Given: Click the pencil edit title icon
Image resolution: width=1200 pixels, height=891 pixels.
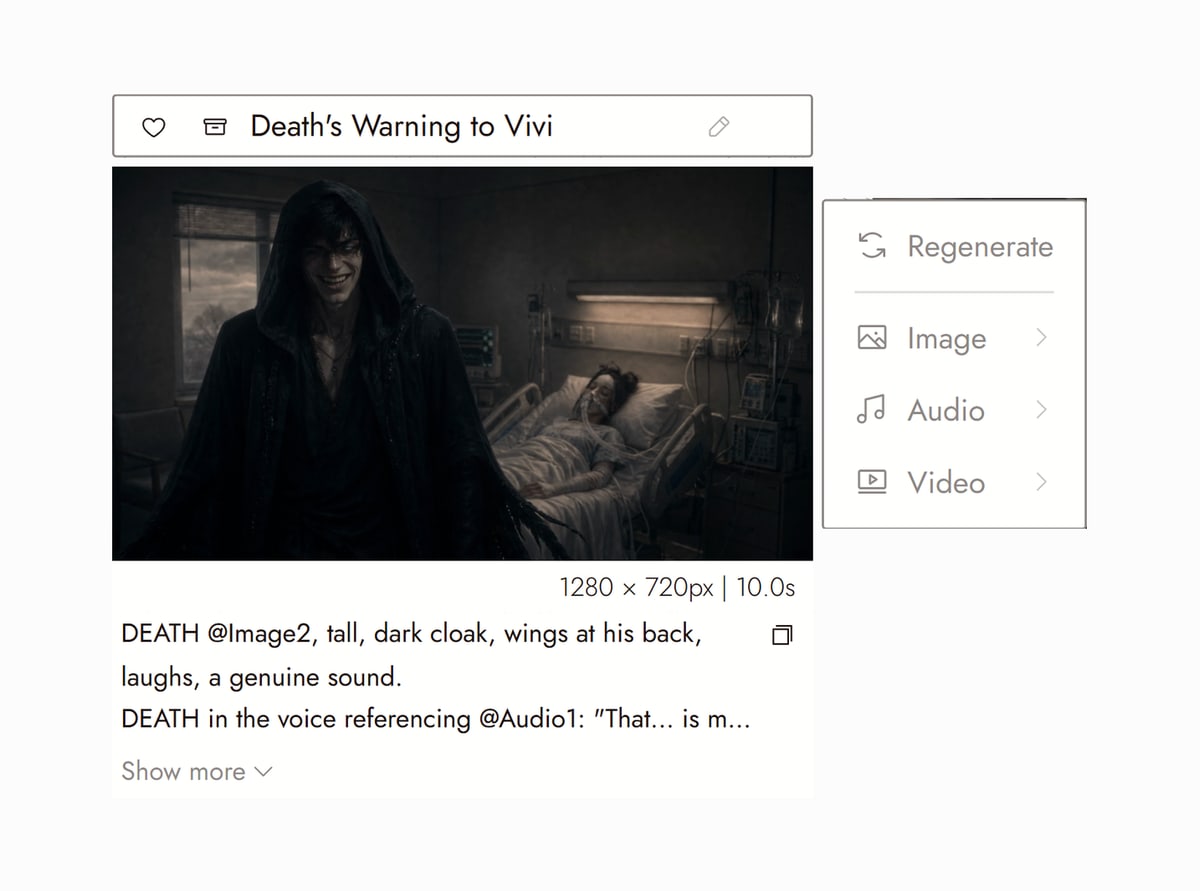Looking at the screenshot, I should 718,127.
